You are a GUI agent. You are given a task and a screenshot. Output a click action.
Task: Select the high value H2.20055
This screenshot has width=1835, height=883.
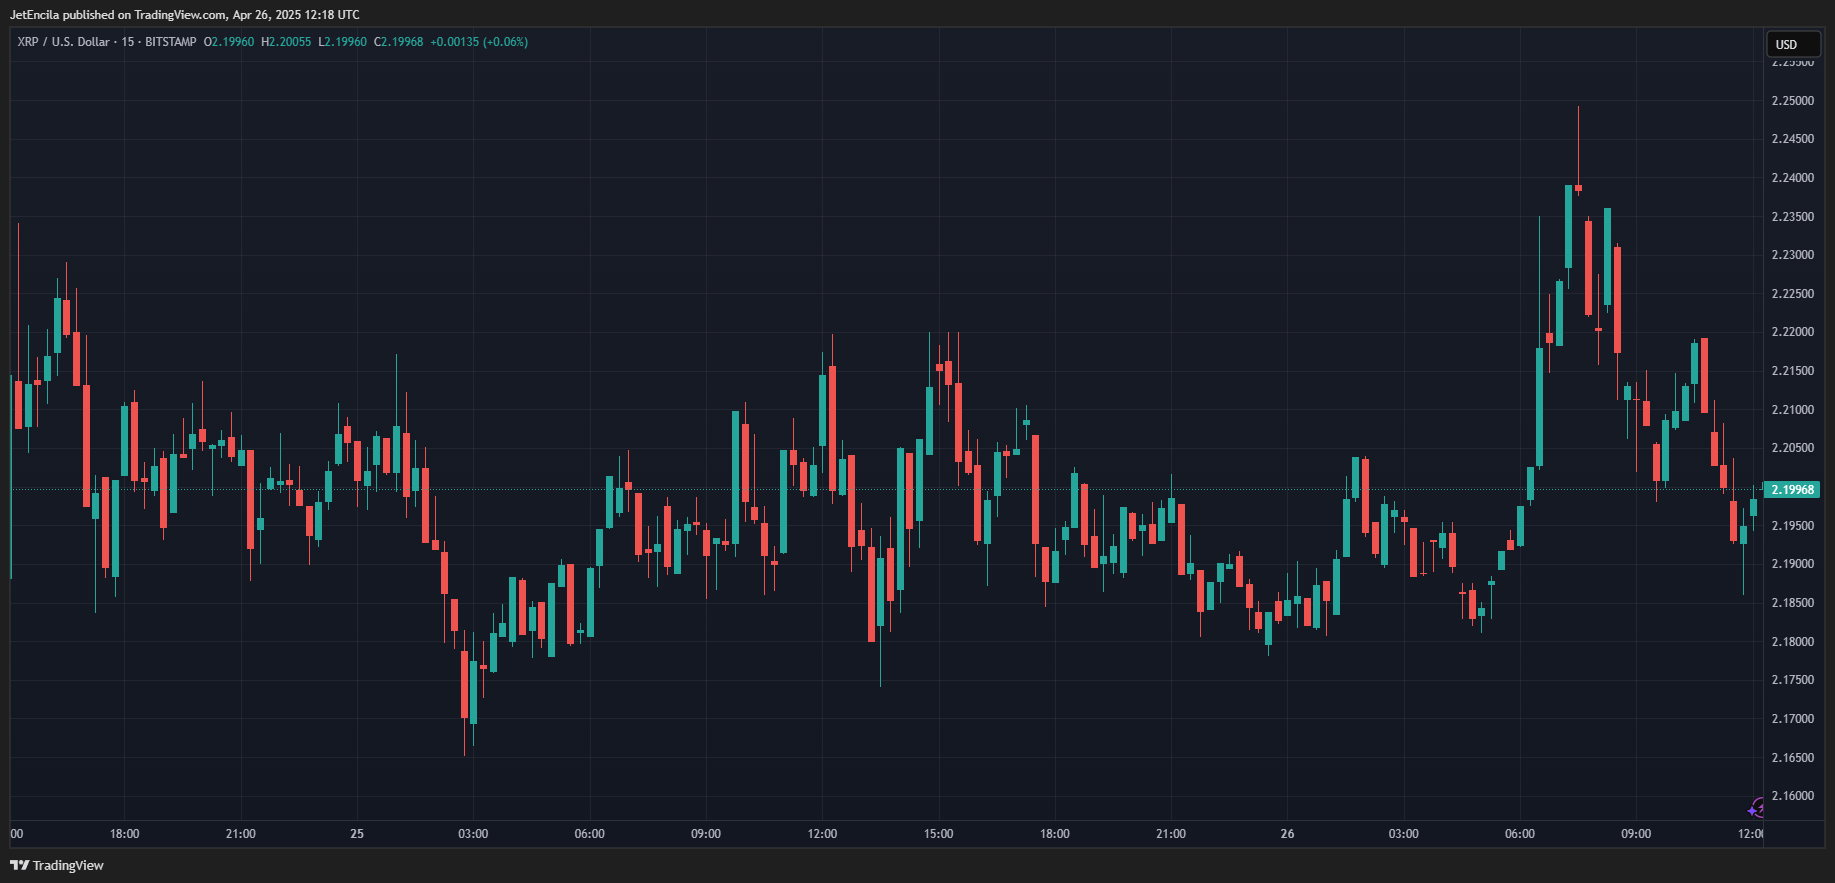point(286,42)
